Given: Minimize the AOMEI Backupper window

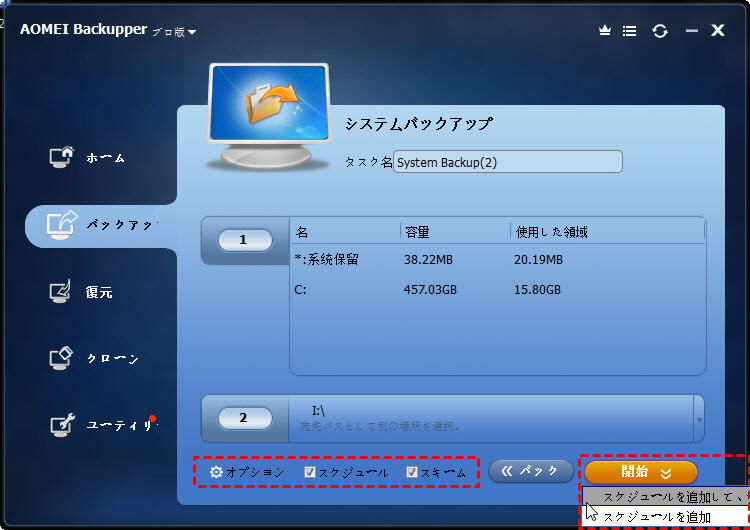Looking at the screenshot, I should pyautogui.click(x=692, y=31).
